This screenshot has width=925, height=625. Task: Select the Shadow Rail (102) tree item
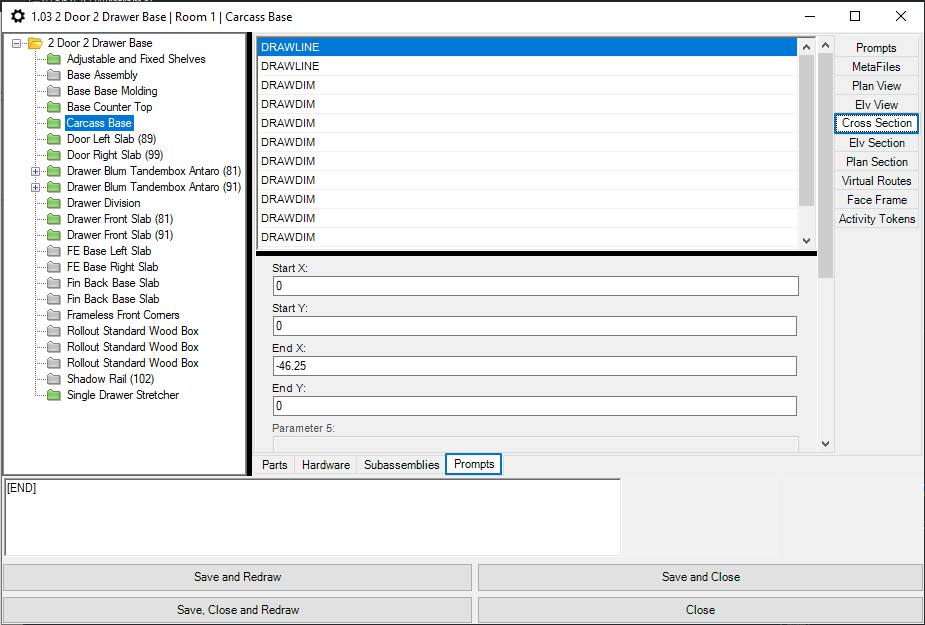tap(110, 379)
